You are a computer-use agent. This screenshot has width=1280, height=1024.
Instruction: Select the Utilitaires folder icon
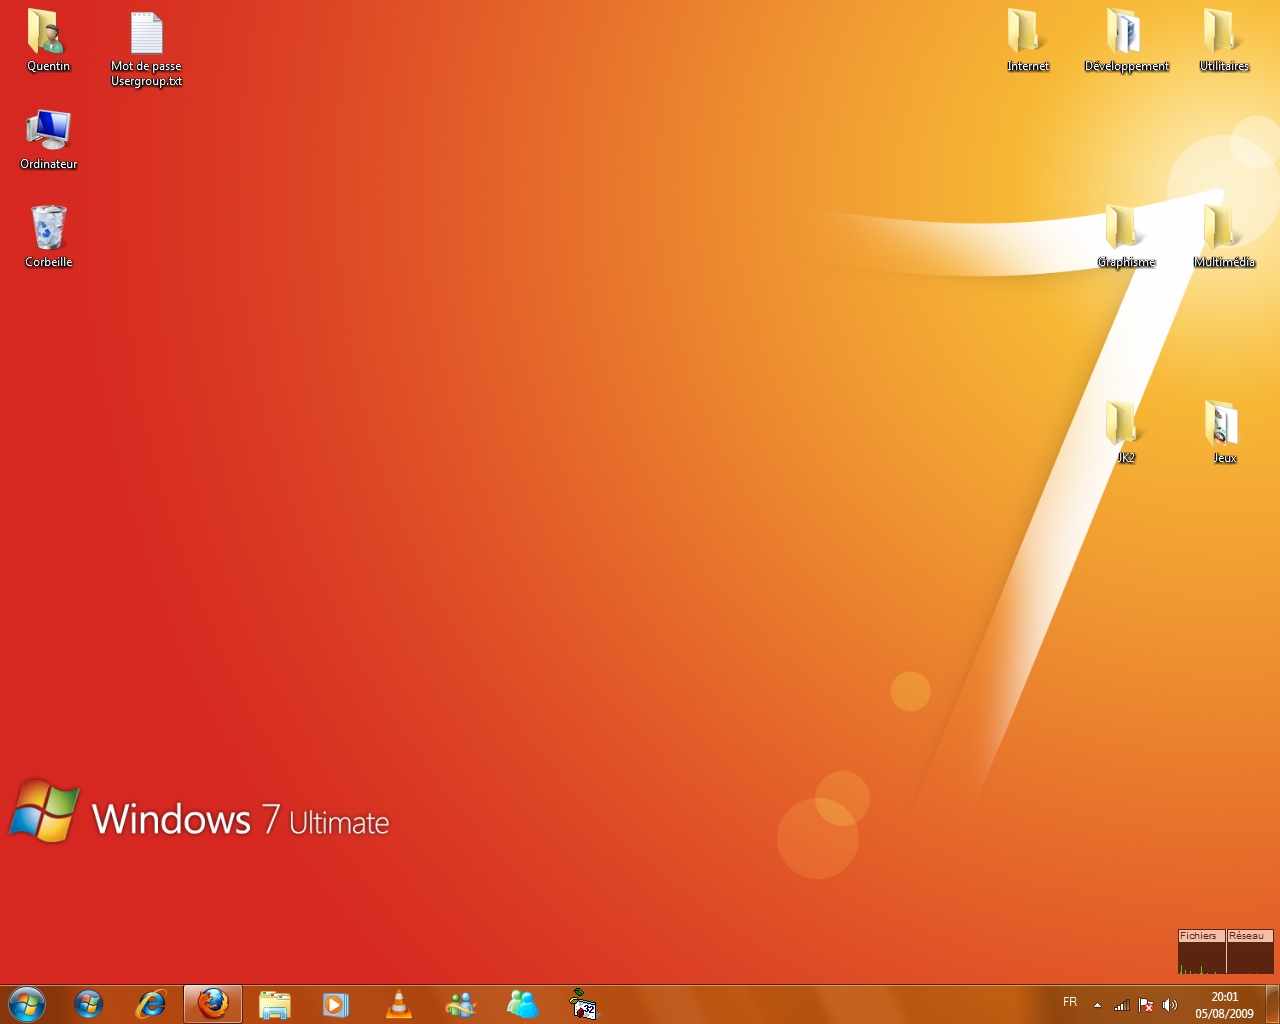point(1224,41)
